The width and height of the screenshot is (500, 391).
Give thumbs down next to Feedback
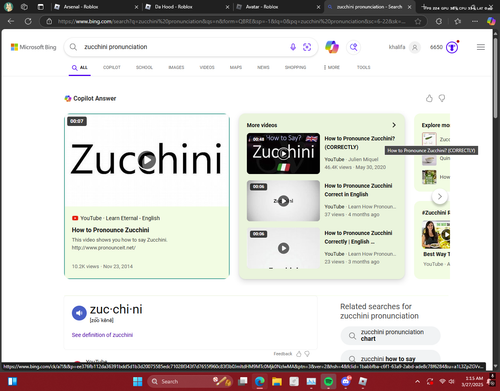coord(307,354)
